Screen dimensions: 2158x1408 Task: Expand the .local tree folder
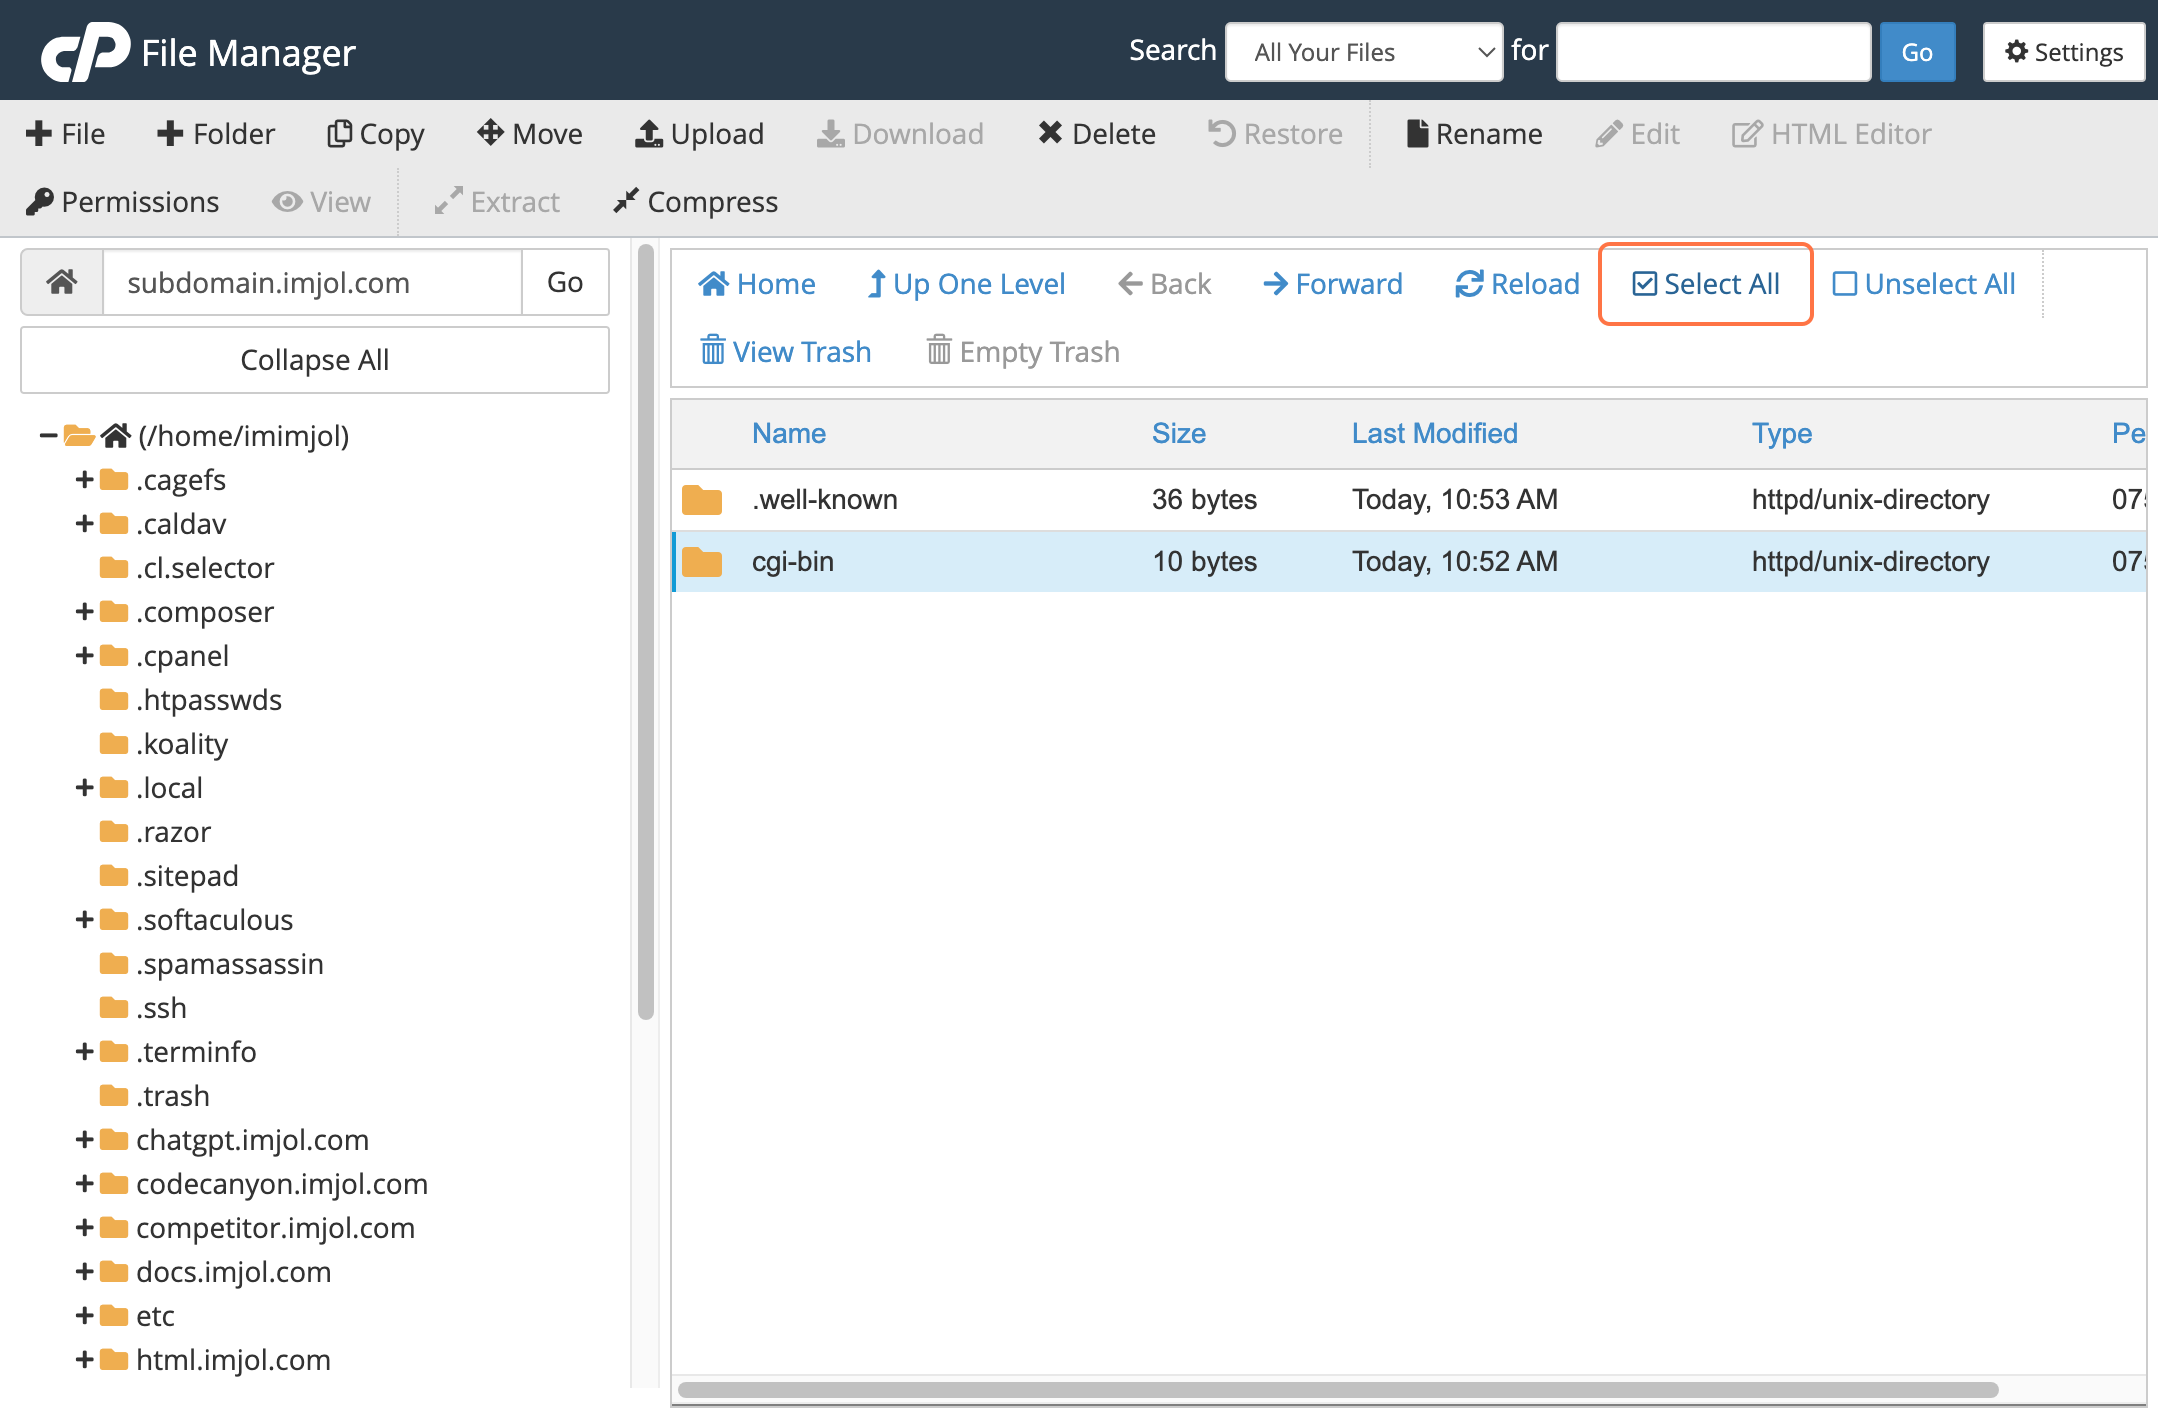(x=85, y=788)
